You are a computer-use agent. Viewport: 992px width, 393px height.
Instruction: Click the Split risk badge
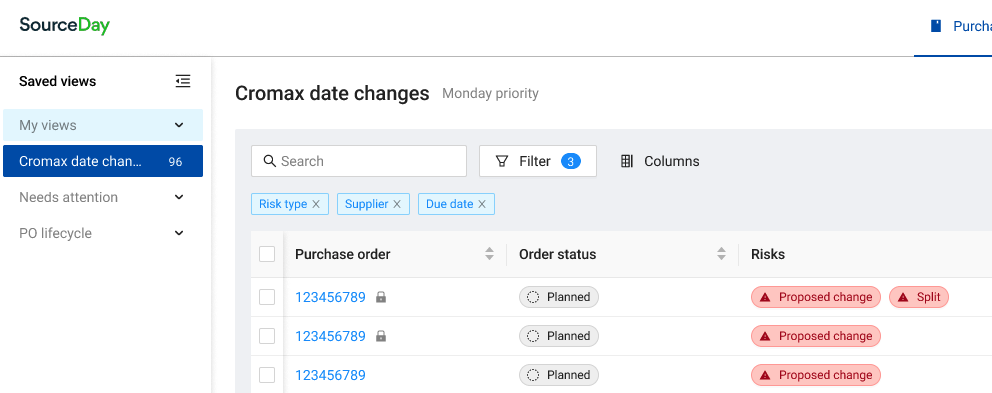(919, 297)
